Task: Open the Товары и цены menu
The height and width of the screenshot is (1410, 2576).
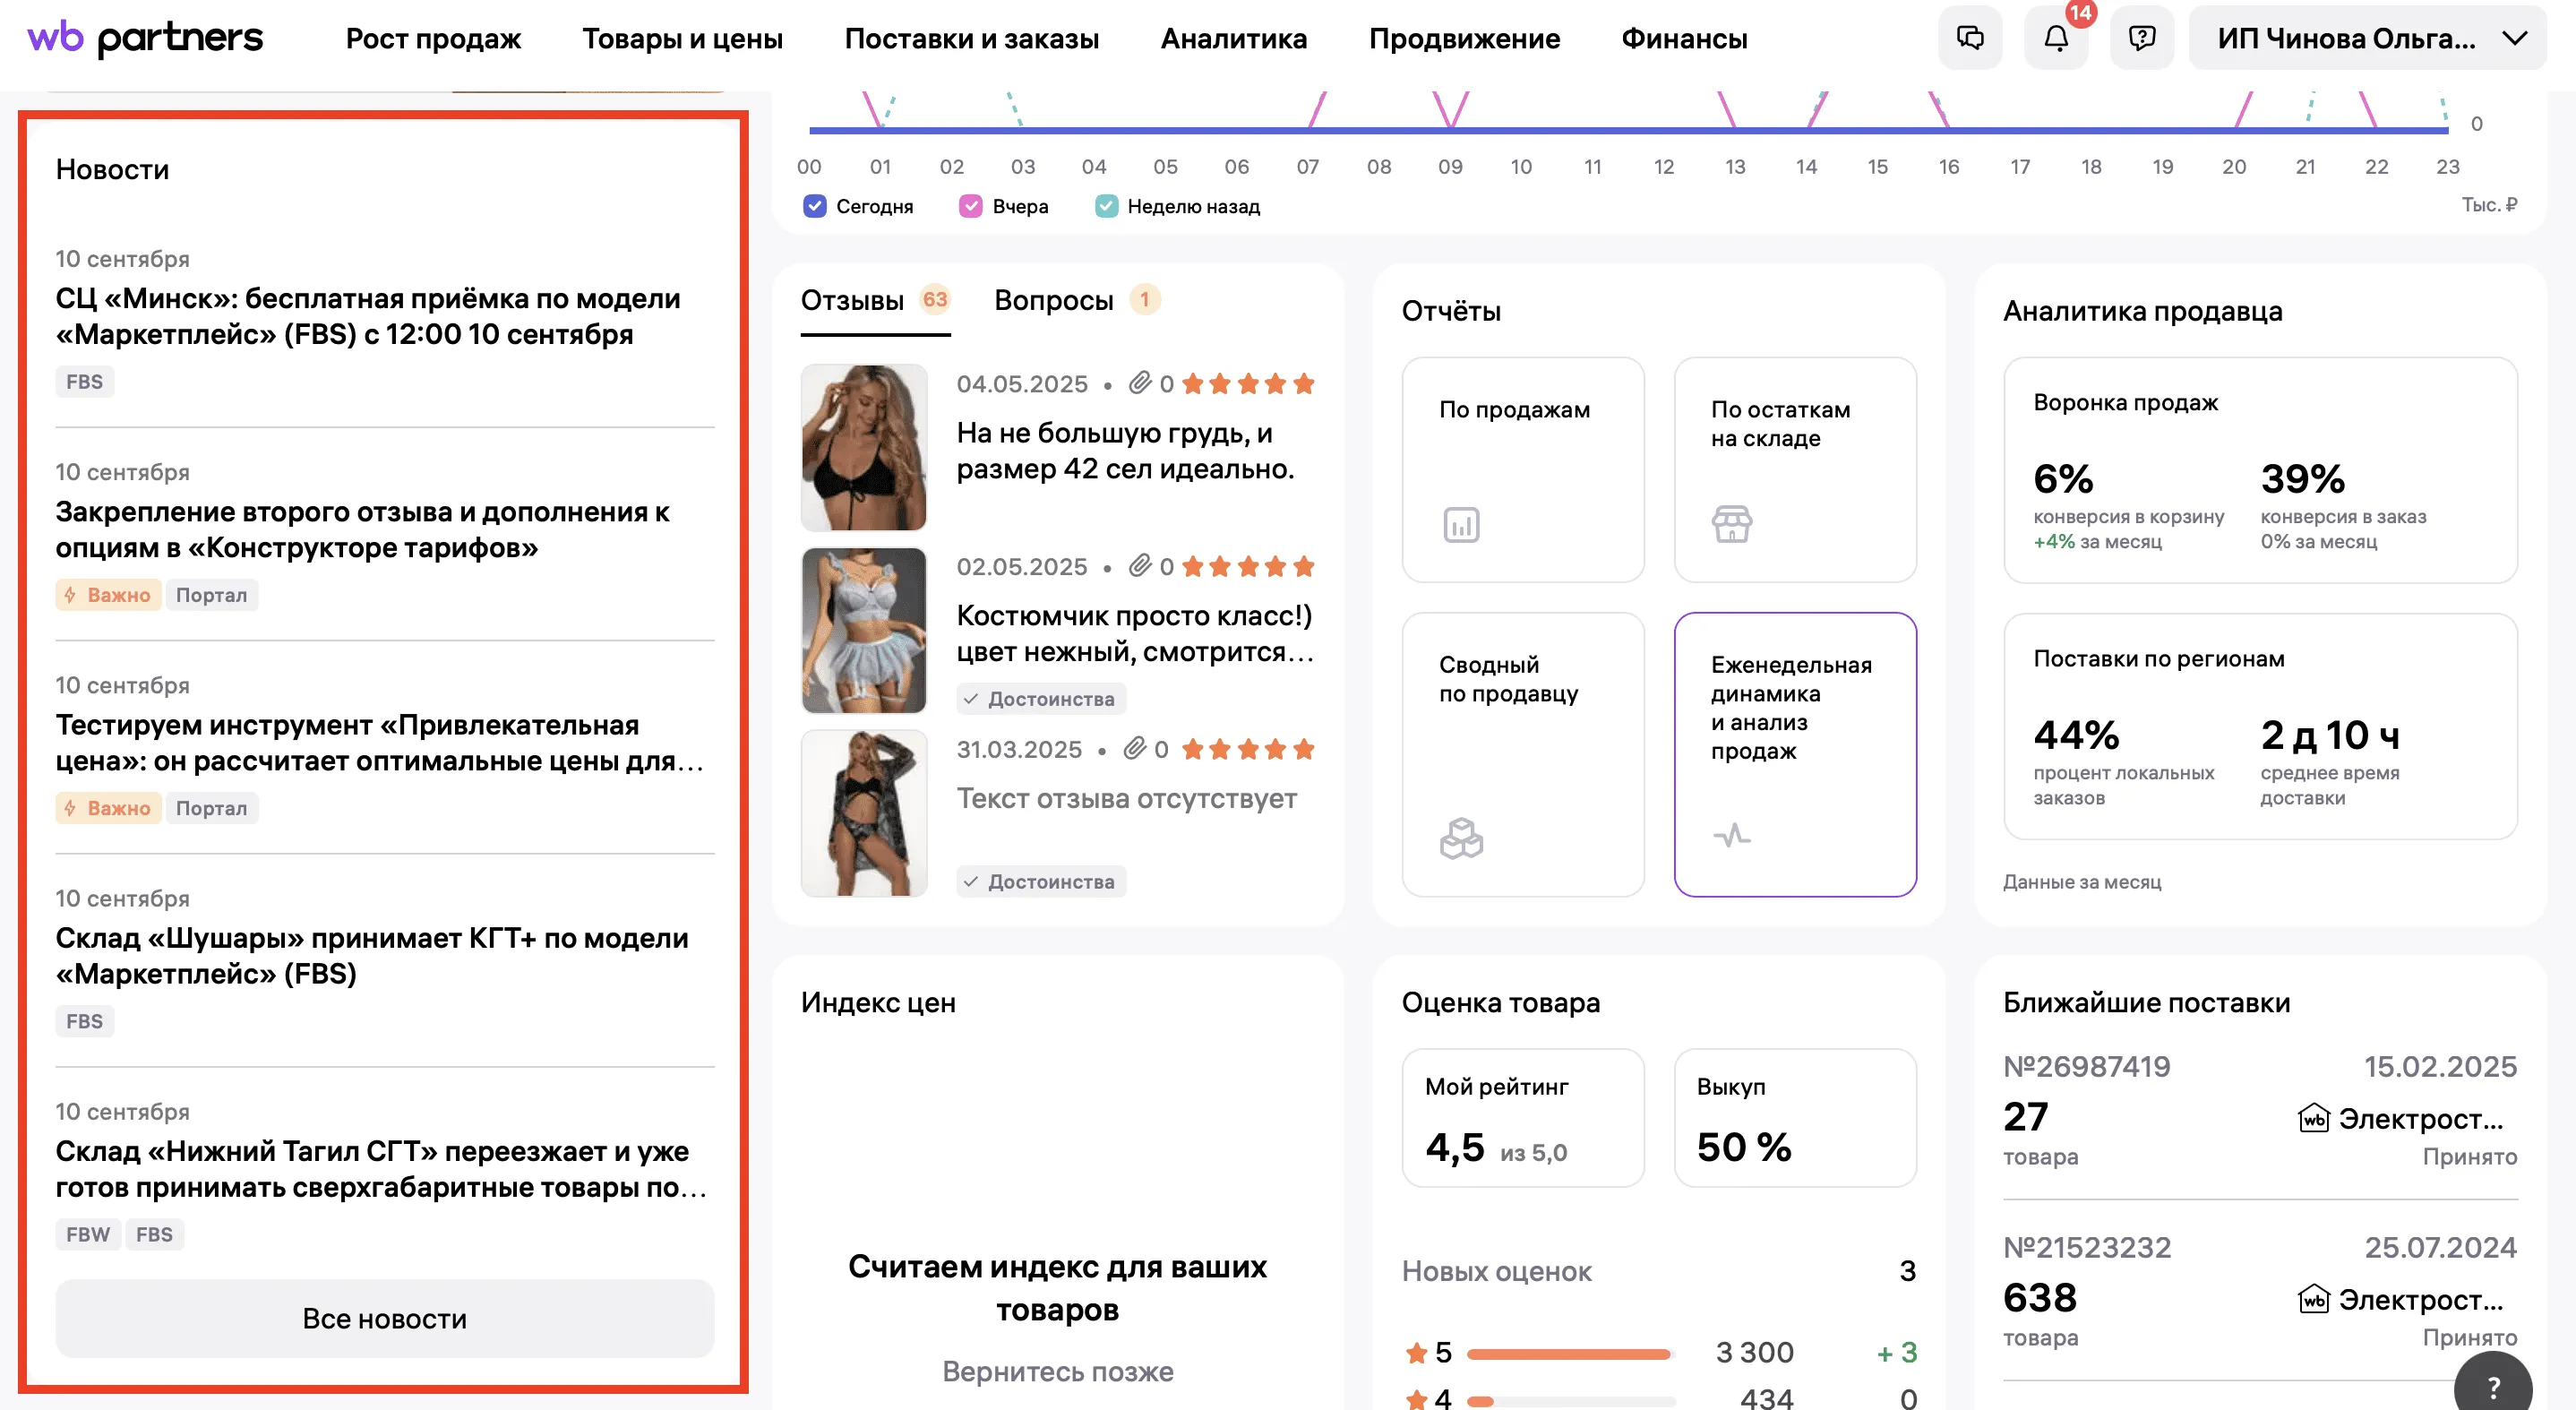Action: point(682,38)
